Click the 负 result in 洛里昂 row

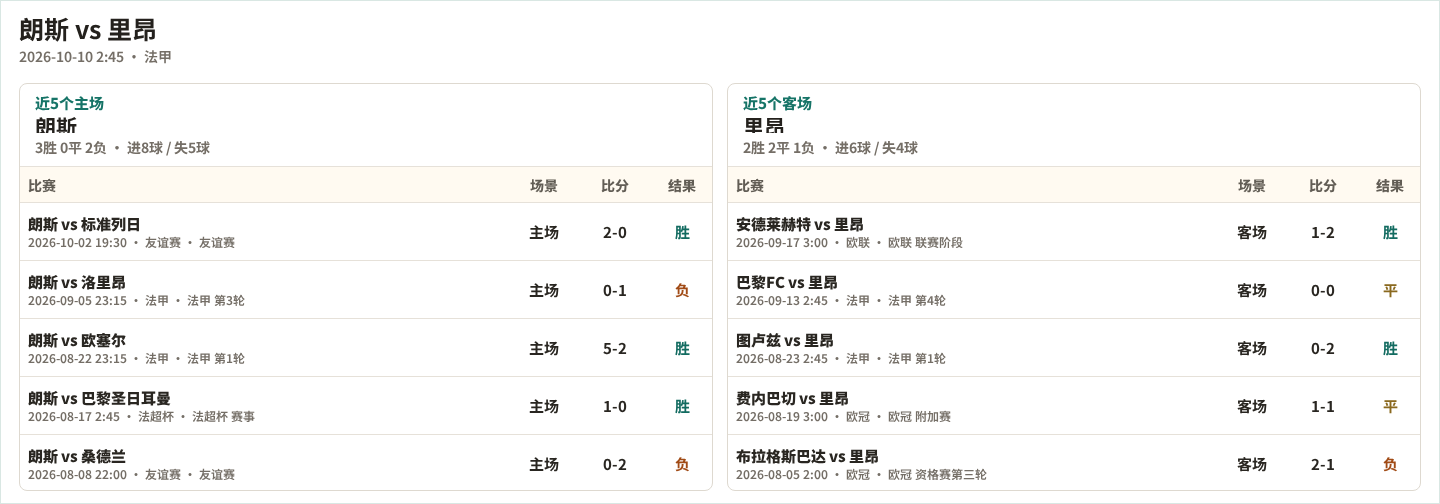(682, 290)
